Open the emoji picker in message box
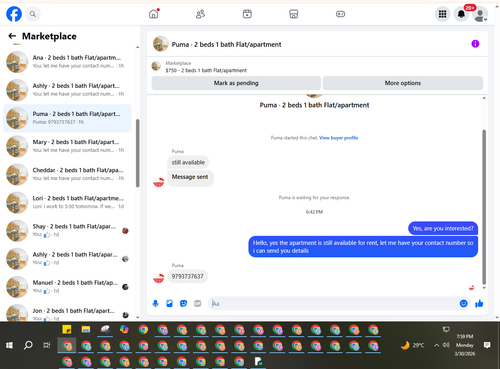Image resolution: width=500 pixels, height=369 pixels. point(463,303)
